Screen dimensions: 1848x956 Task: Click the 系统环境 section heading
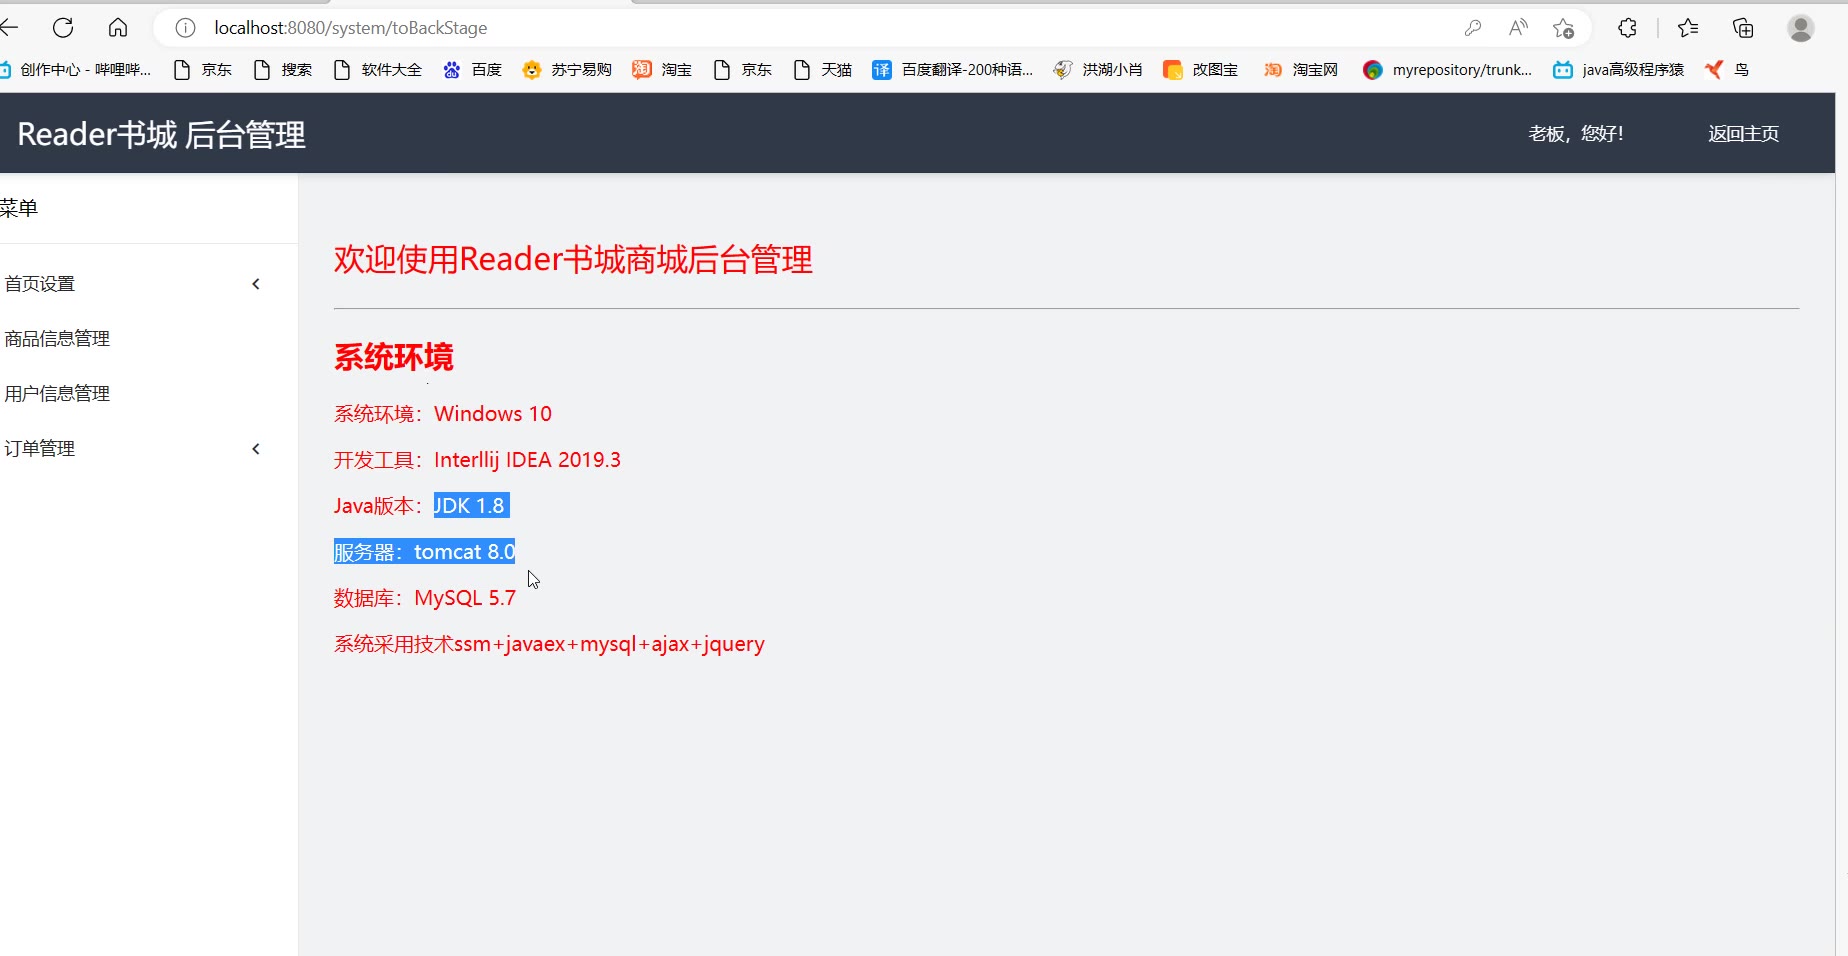tap(394, 357)
